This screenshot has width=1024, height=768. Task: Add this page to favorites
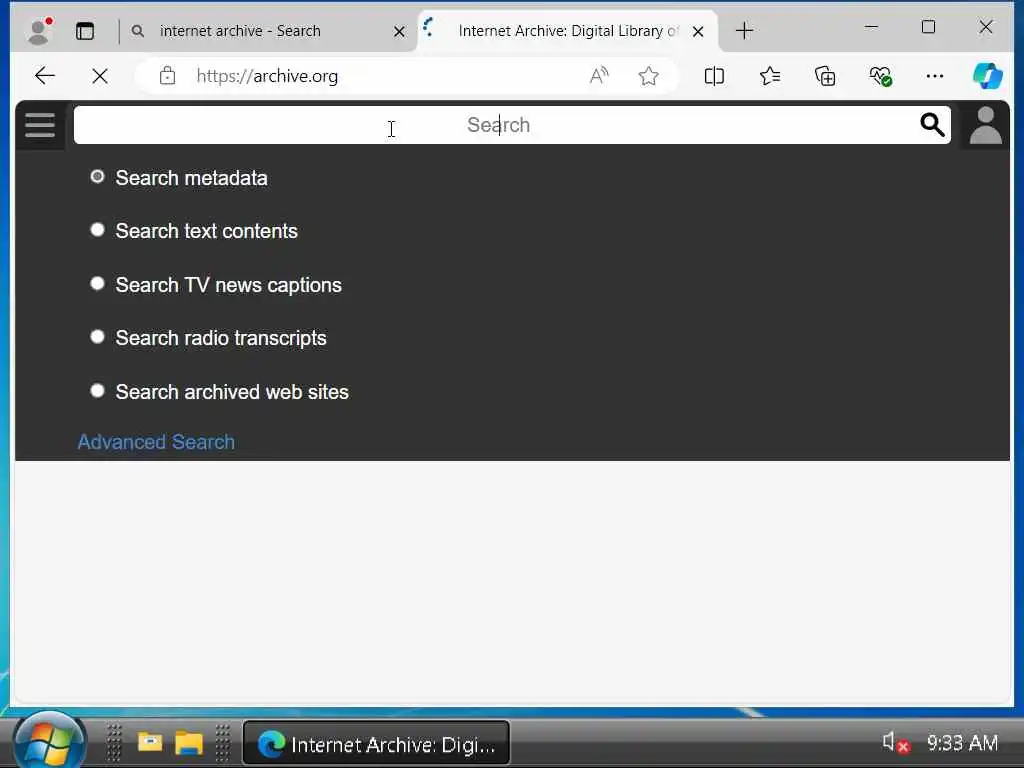(648, 76)
